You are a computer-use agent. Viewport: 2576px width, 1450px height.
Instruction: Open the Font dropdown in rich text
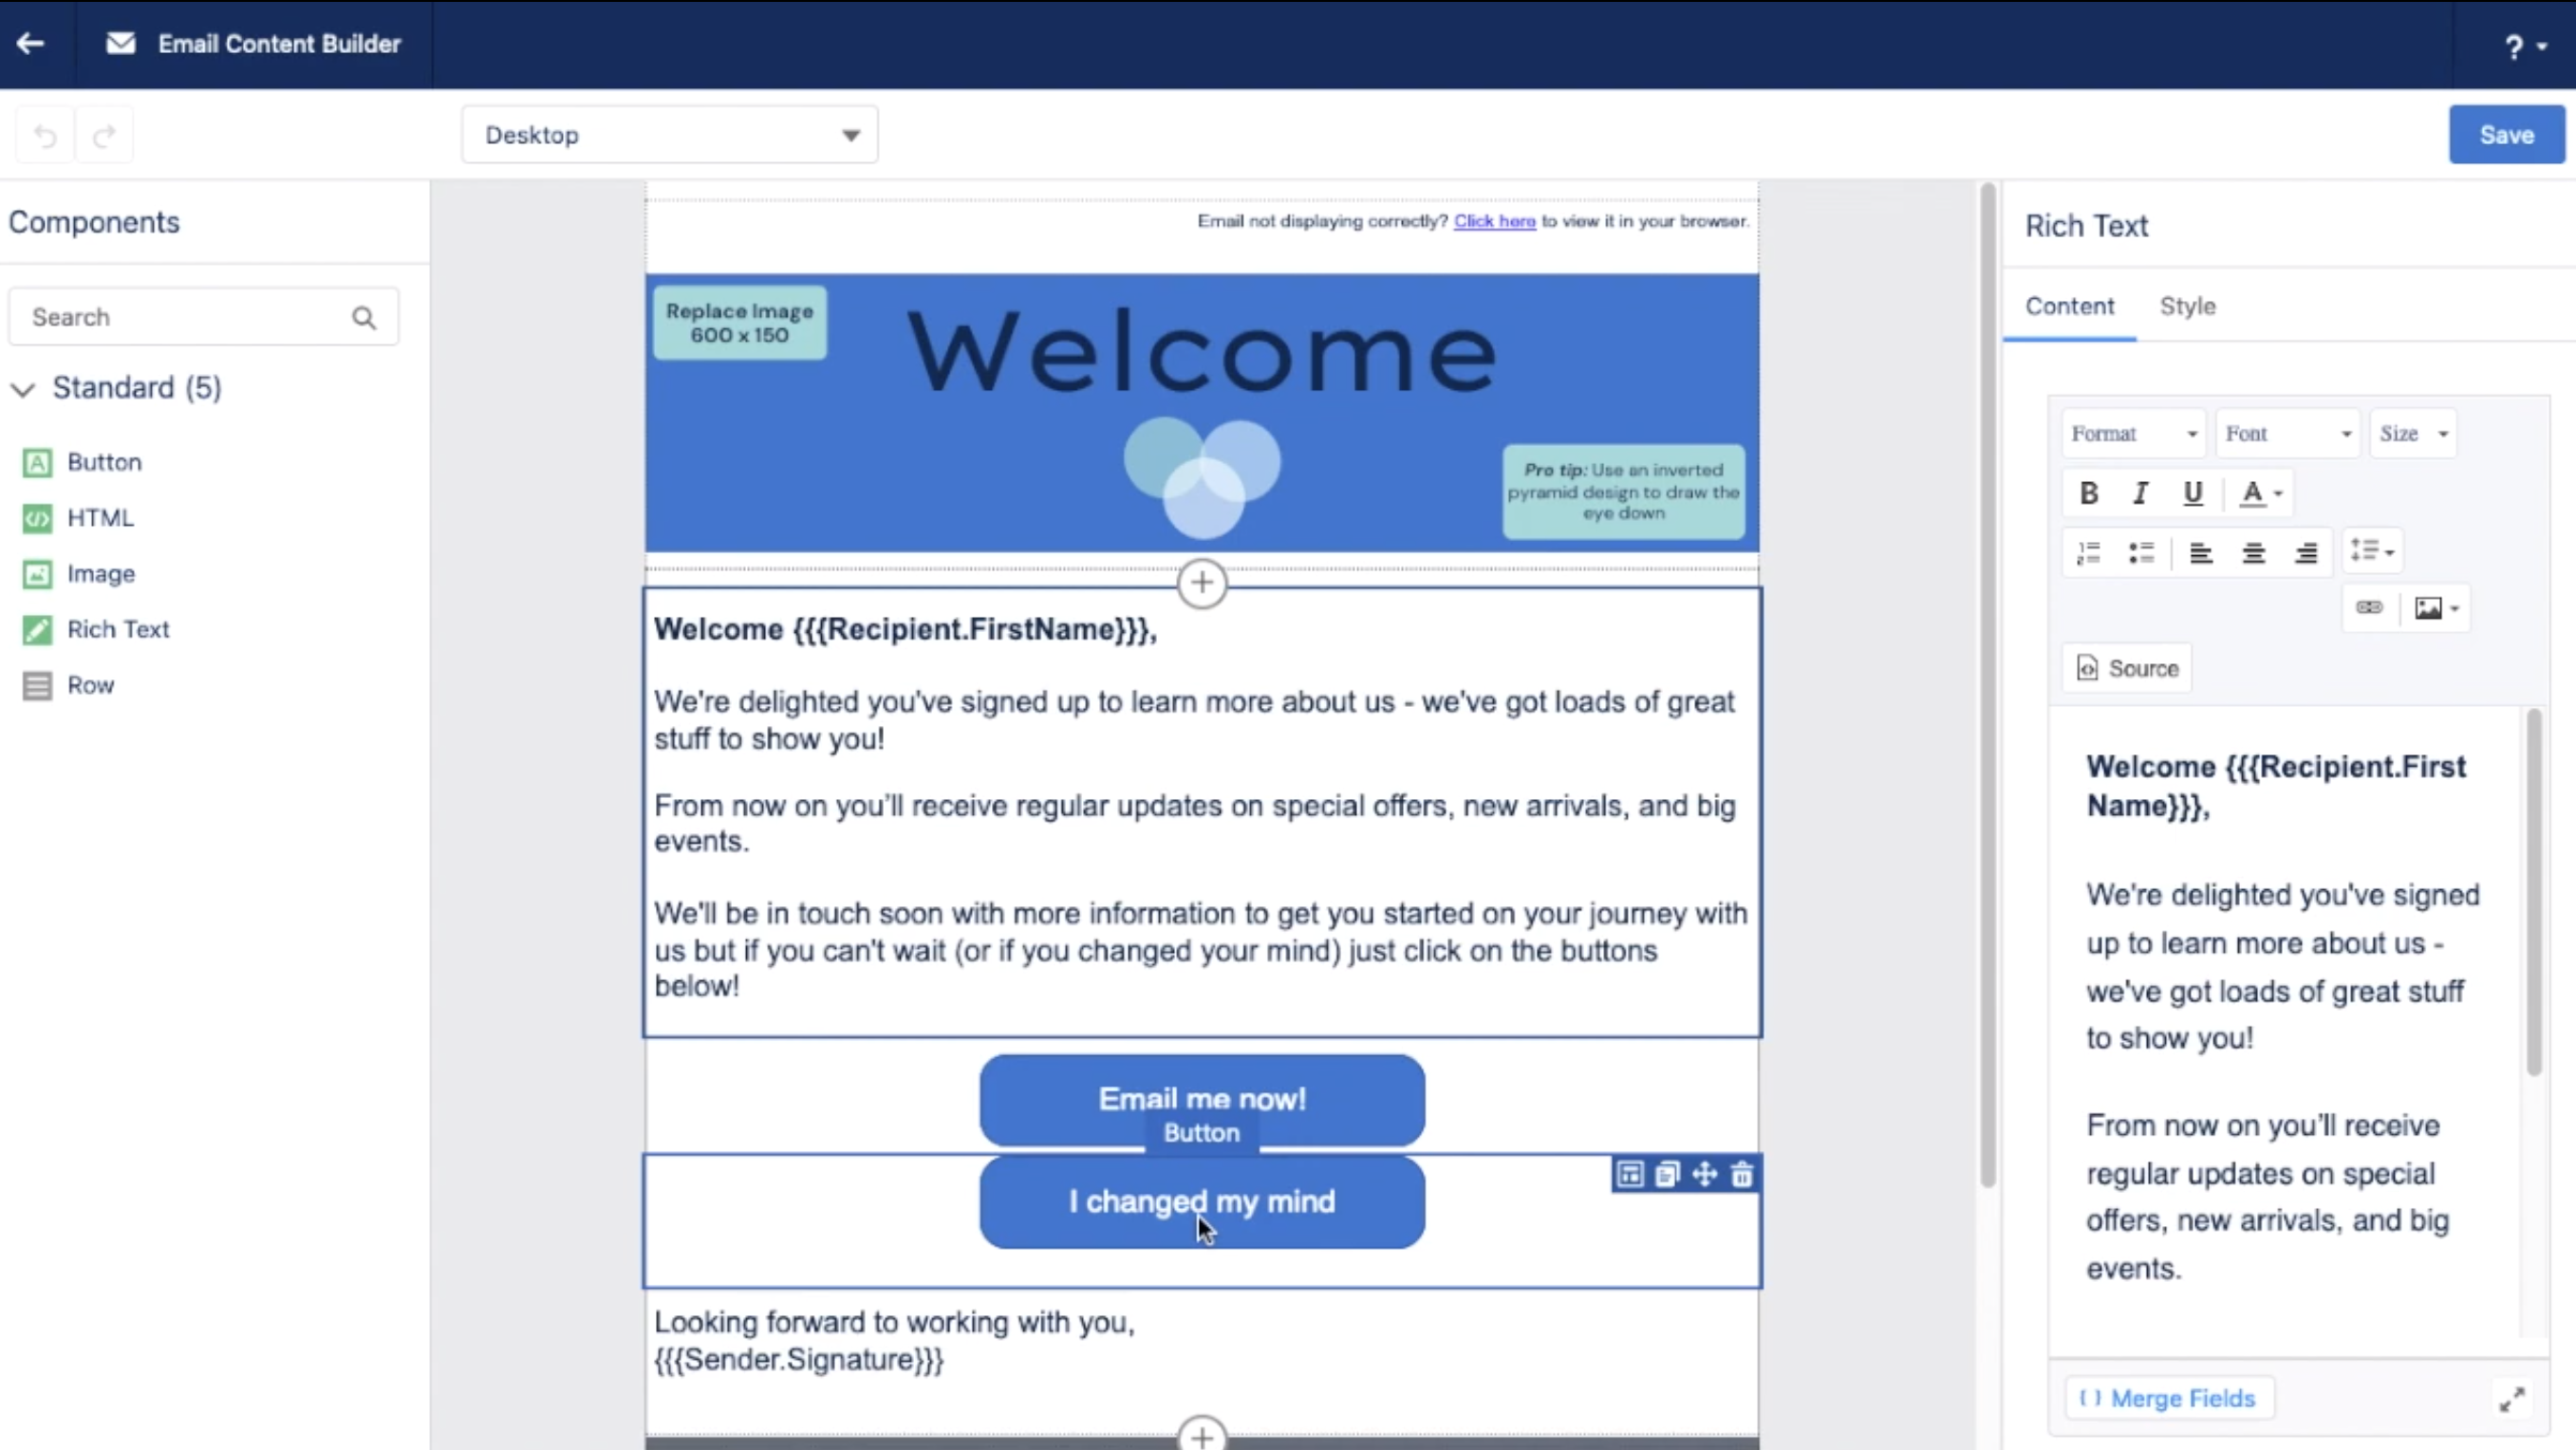[2291, 434]
